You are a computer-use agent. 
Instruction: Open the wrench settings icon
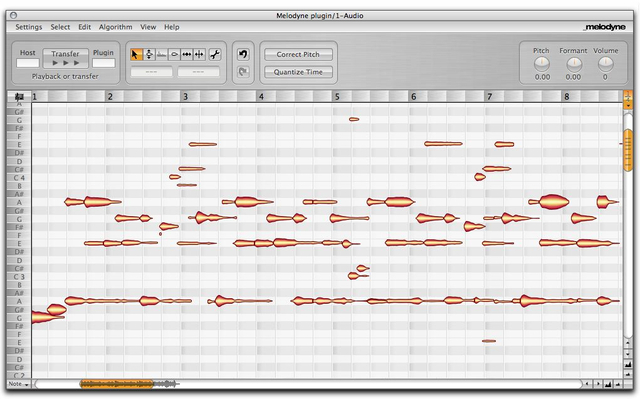click(215, 54)
